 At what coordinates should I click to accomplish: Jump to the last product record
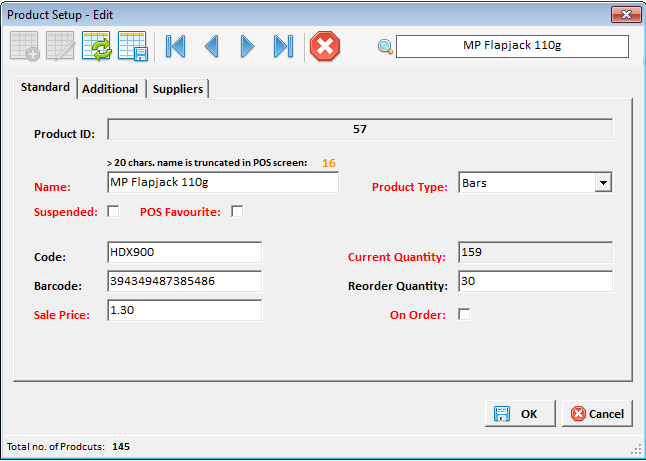pos(283,47)
